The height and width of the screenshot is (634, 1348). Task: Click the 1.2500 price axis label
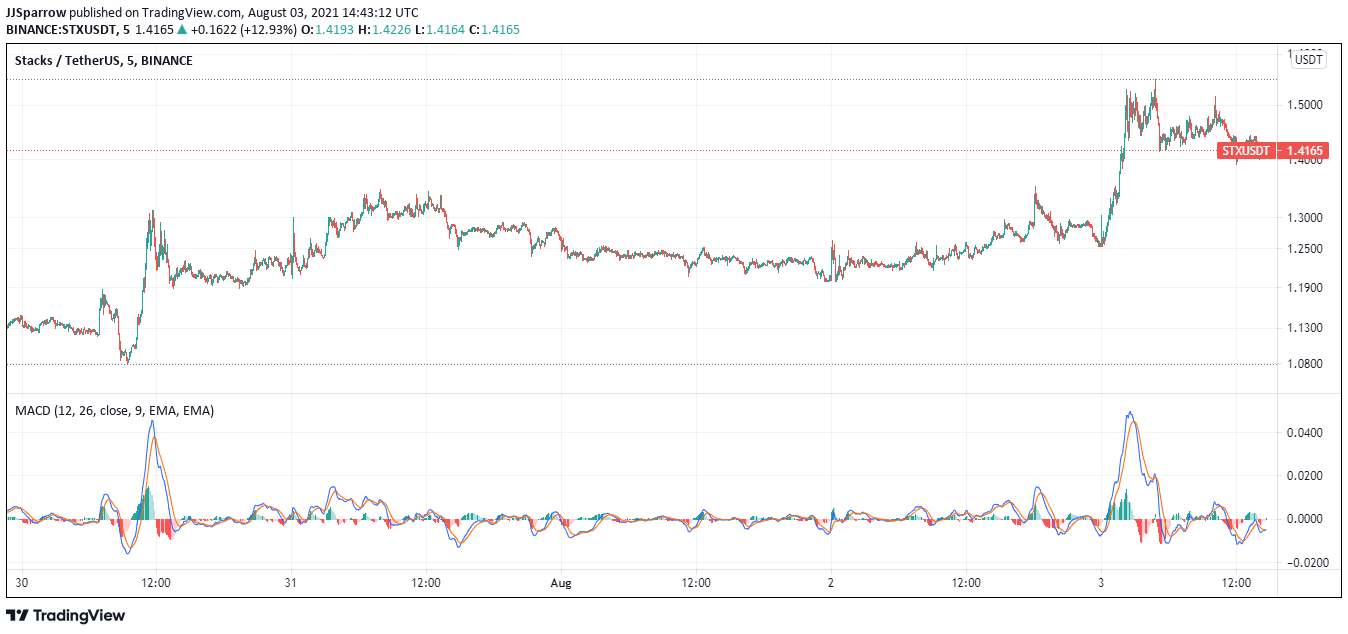tap(1305, 249)
